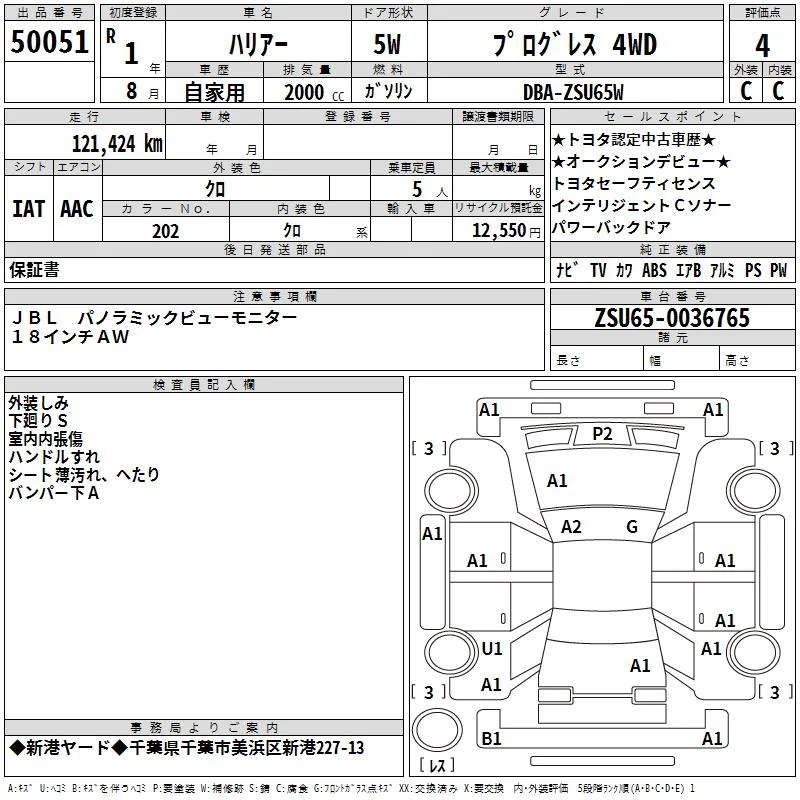
Task: Click the lot number 50051
Action: pyautogui.click(x=49, y=42)
